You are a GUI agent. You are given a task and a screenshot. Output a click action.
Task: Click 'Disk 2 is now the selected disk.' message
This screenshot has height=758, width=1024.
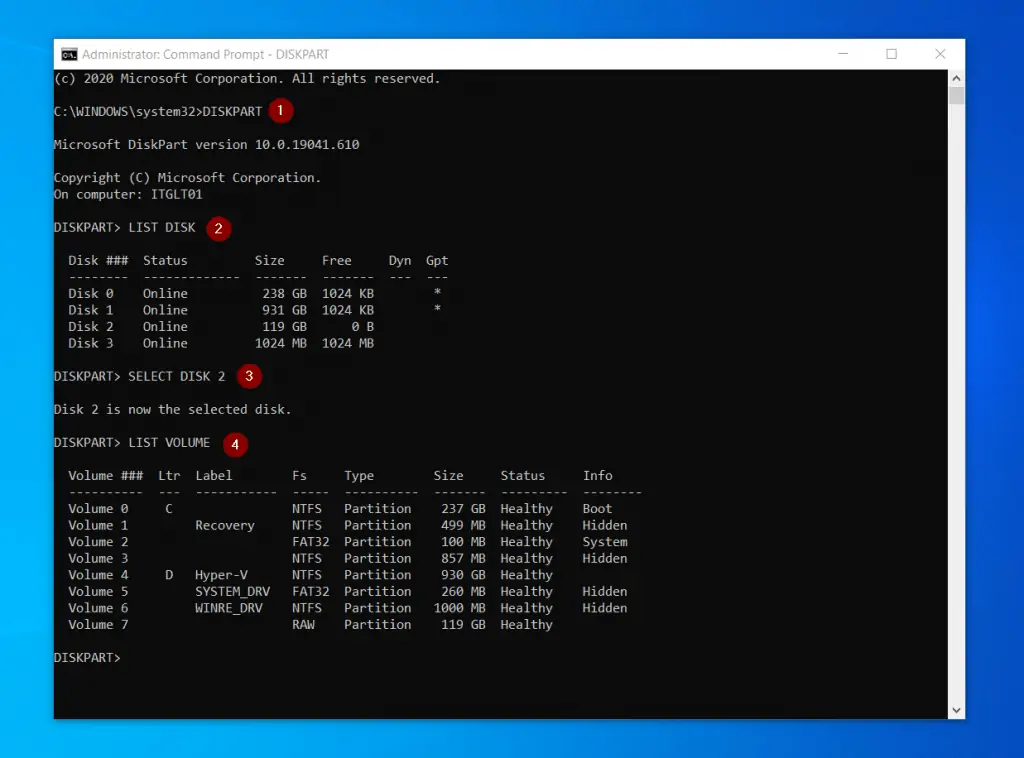(172, 409)
